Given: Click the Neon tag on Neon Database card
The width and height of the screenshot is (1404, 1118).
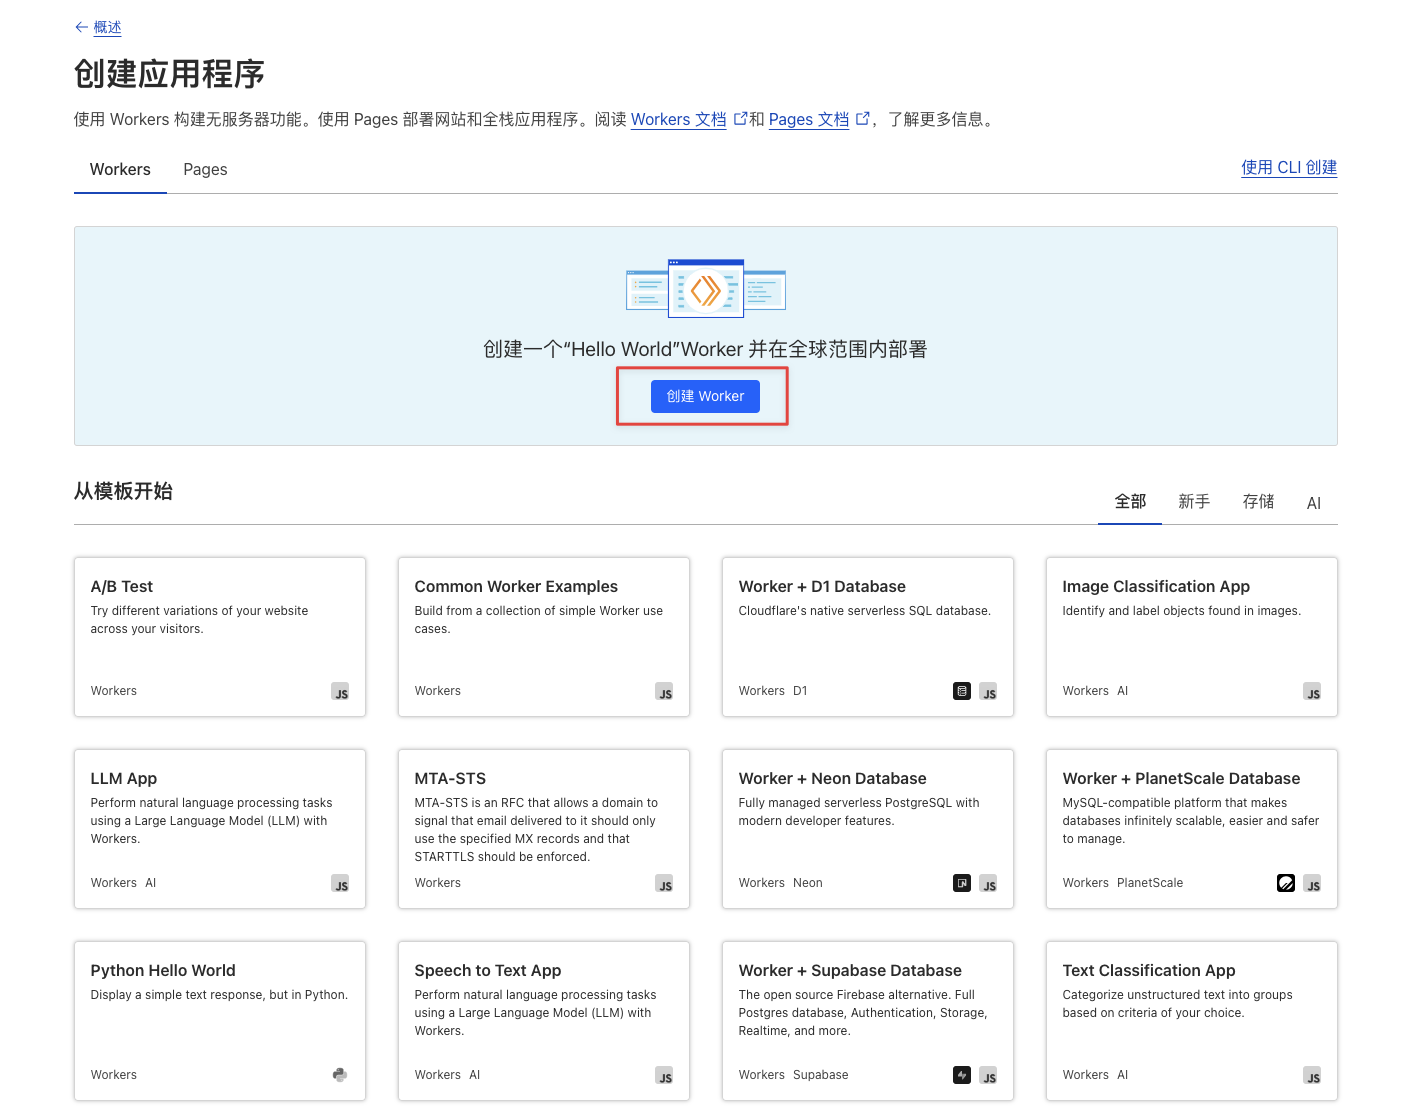Looking at the screenshot, I should (x=808, y=883).
